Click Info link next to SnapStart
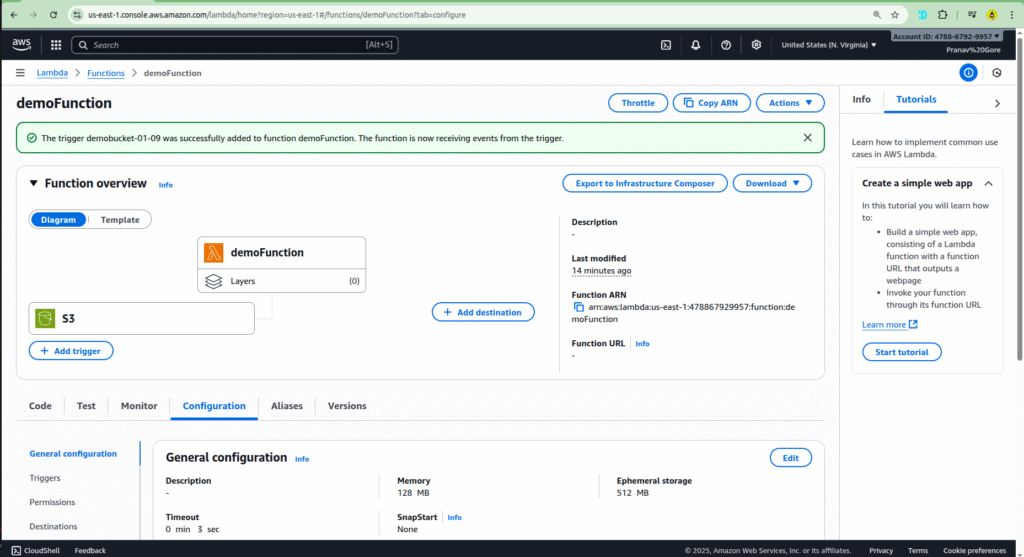The width and height of the screenshot is (1024, 557). pos(455,517)
